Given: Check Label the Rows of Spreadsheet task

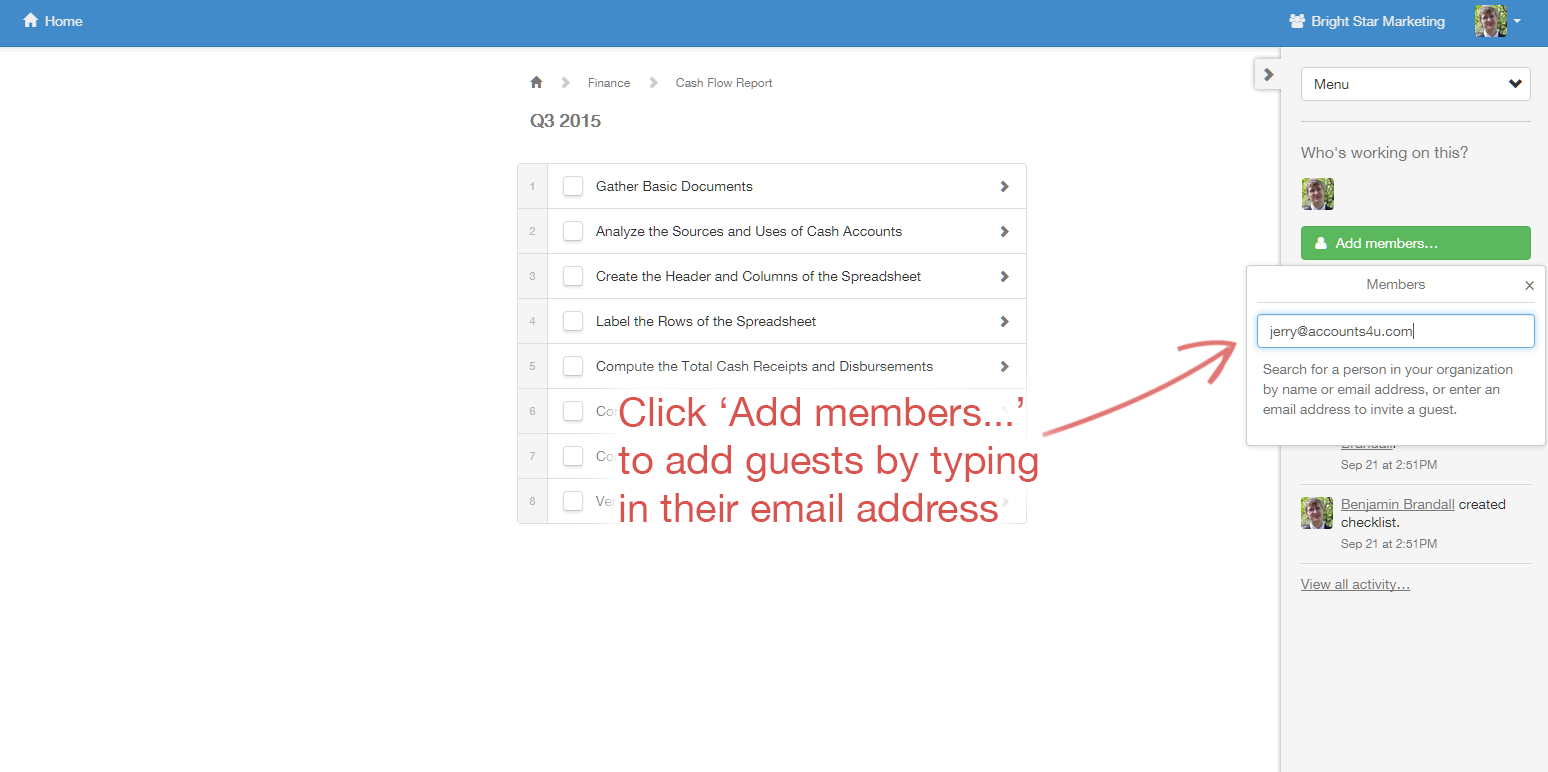Looking at the screenshot, I should 573,321.
